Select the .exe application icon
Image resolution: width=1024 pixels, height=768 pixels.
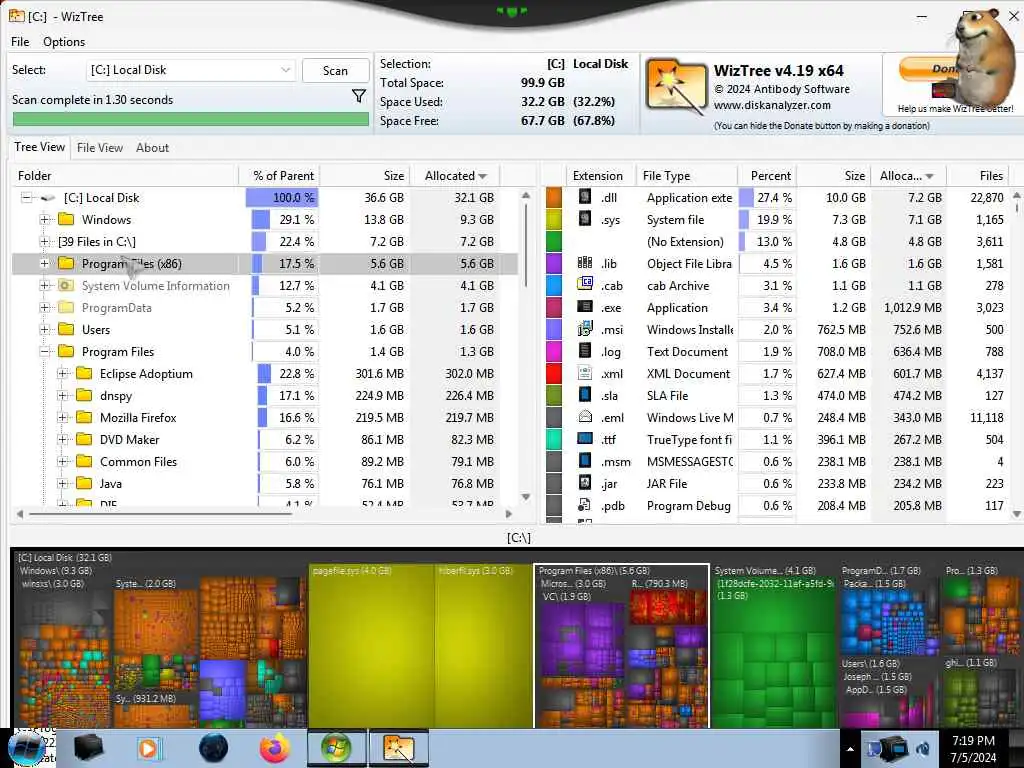tap(585, 307)
